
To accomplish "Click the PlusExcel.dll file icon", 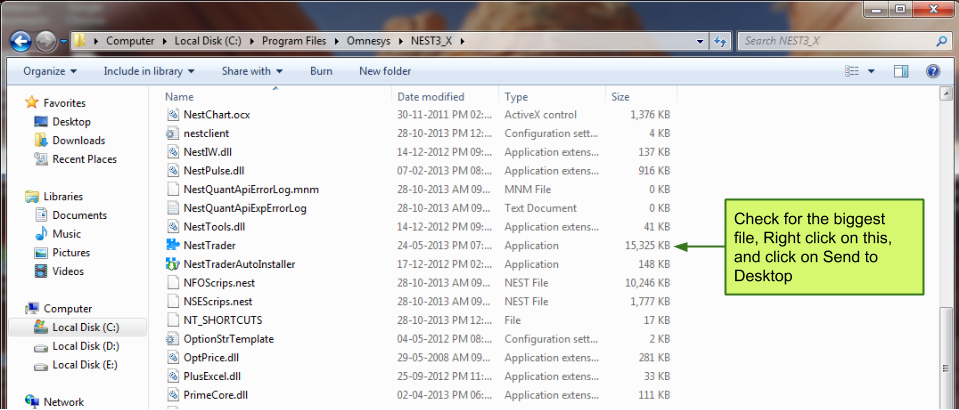I will [x=172, y=376].
